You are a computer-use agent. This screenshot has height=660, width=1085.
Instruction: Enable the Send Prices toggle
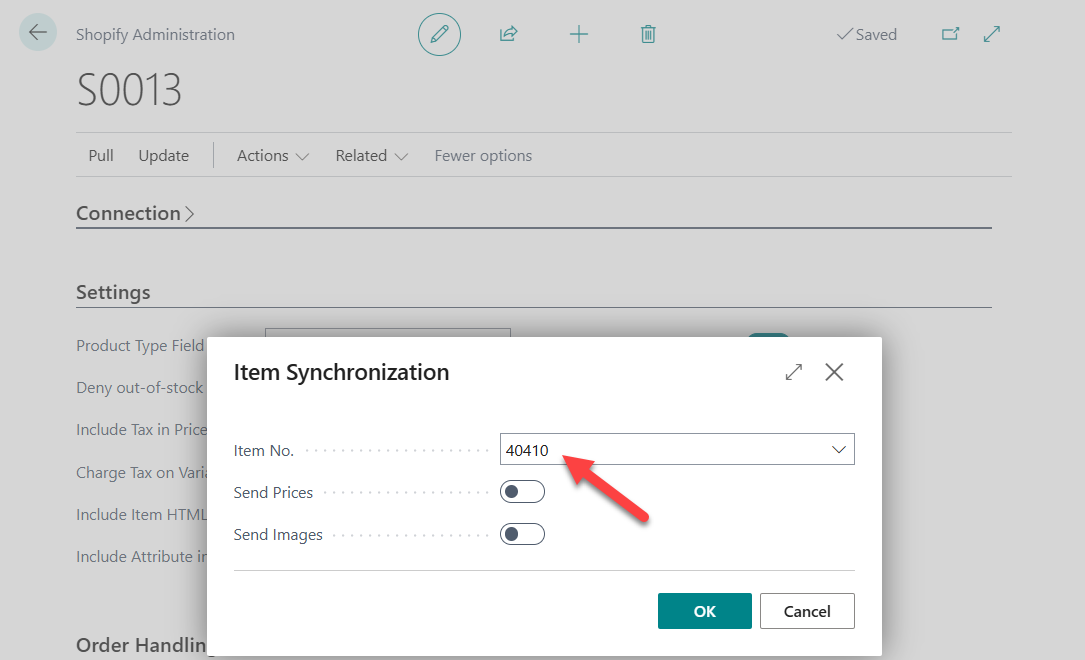(x=522, y=492)
